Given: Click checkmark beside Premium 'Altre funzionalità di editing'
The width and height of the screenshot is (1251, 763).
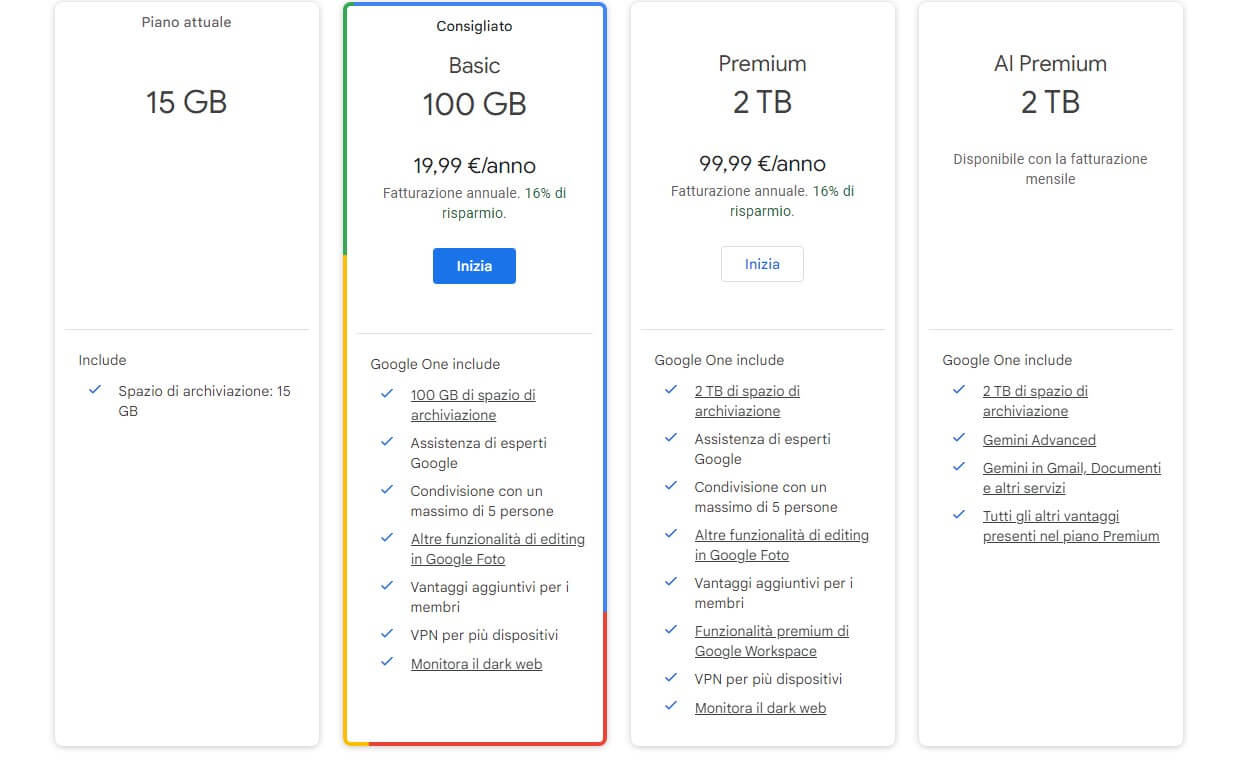Looking at the screenshot, I should tap(671, 534).
